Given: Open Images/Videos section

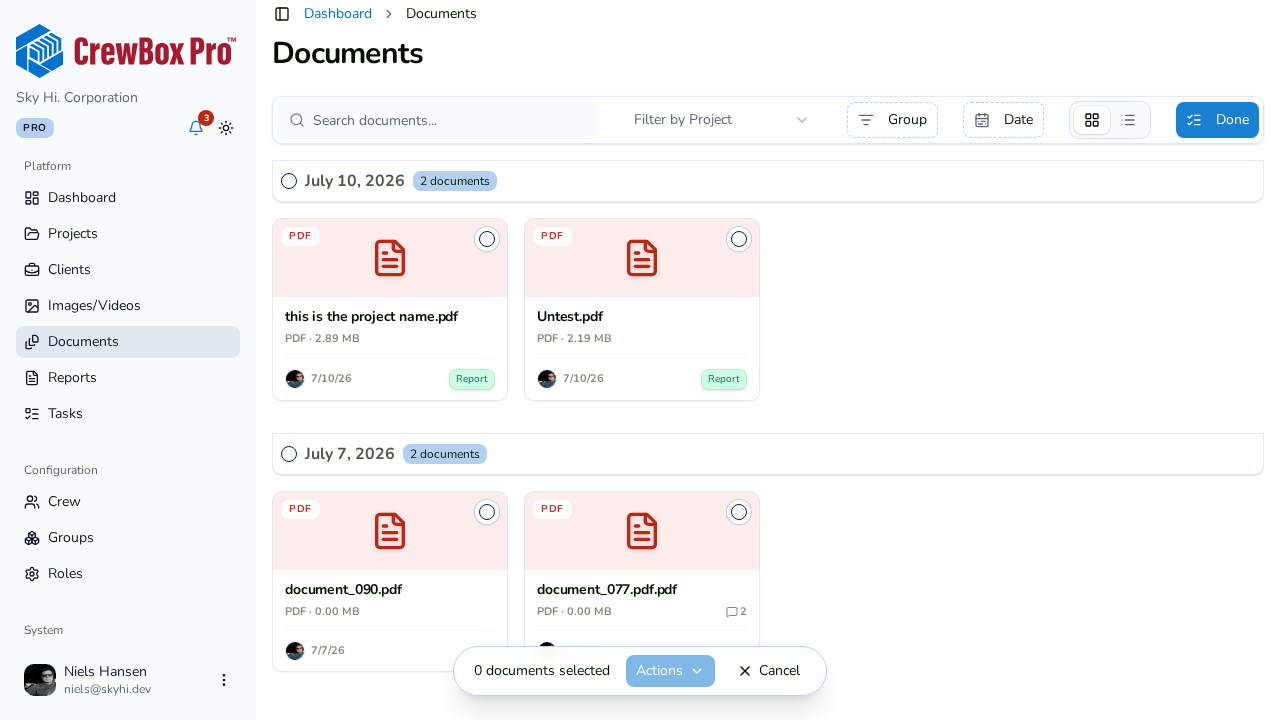Looking at the screenshot, I should click(128, 306).
